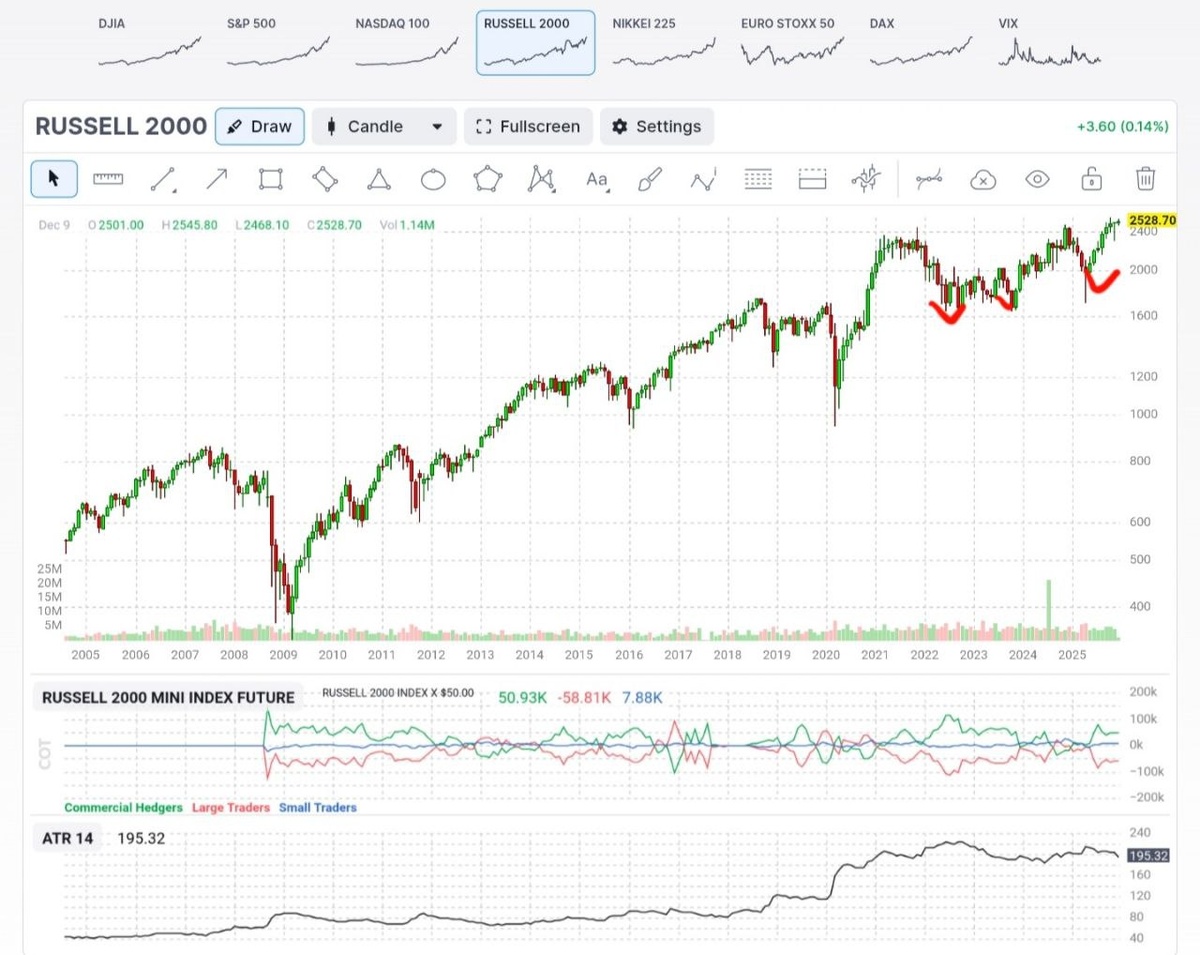Click the Dec 9 date readout
Viewport: 1200px width, 955px height.
[53, 225]
